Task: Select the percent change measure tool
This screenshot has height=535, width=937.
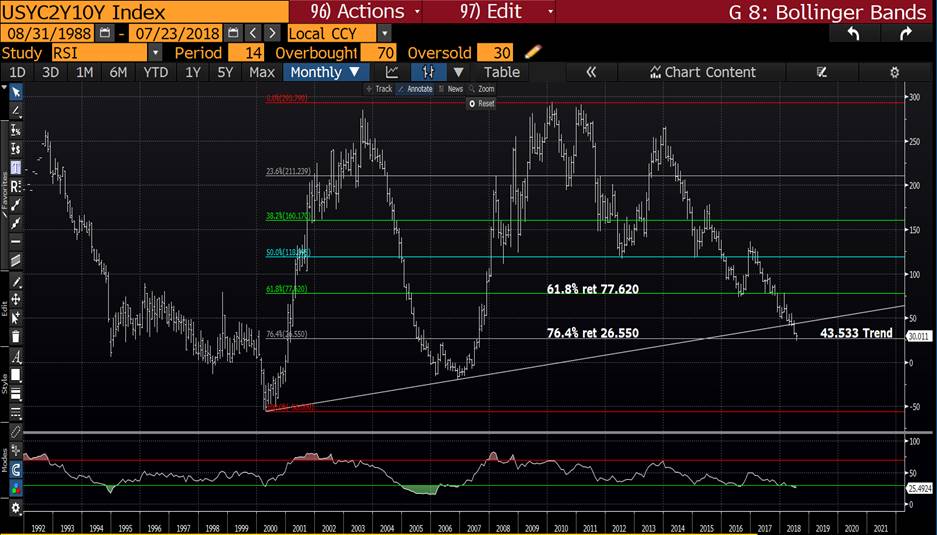Action: click(16, 130)
